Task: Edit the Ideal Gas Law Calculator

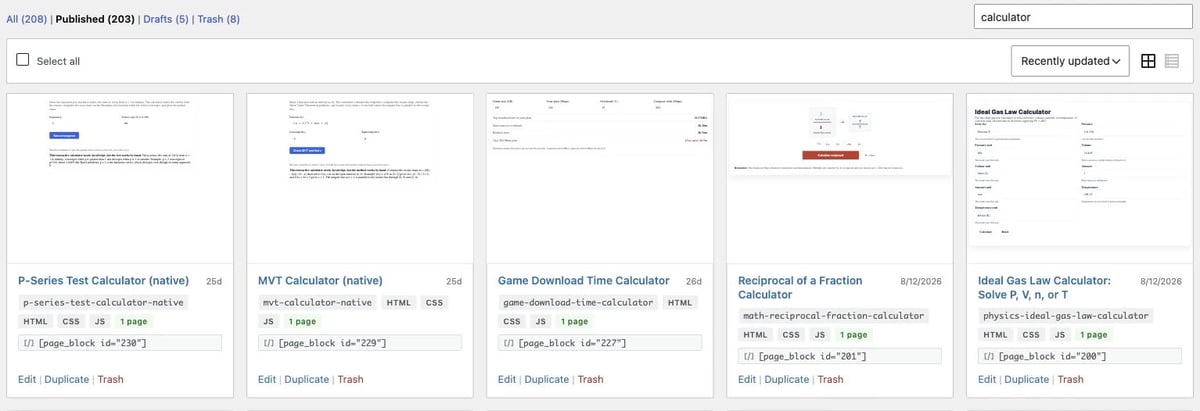Action: click(x=987, y=380)
